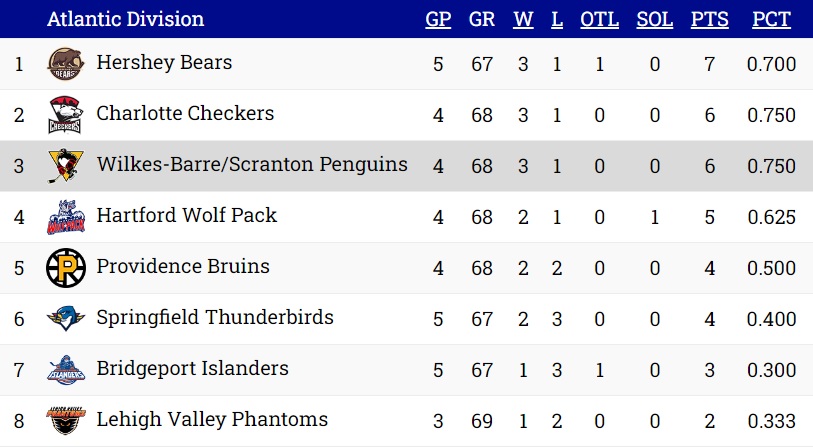Sort standings by L column header
This screenshot has width=813, height=447.
(x=557, y=19)
